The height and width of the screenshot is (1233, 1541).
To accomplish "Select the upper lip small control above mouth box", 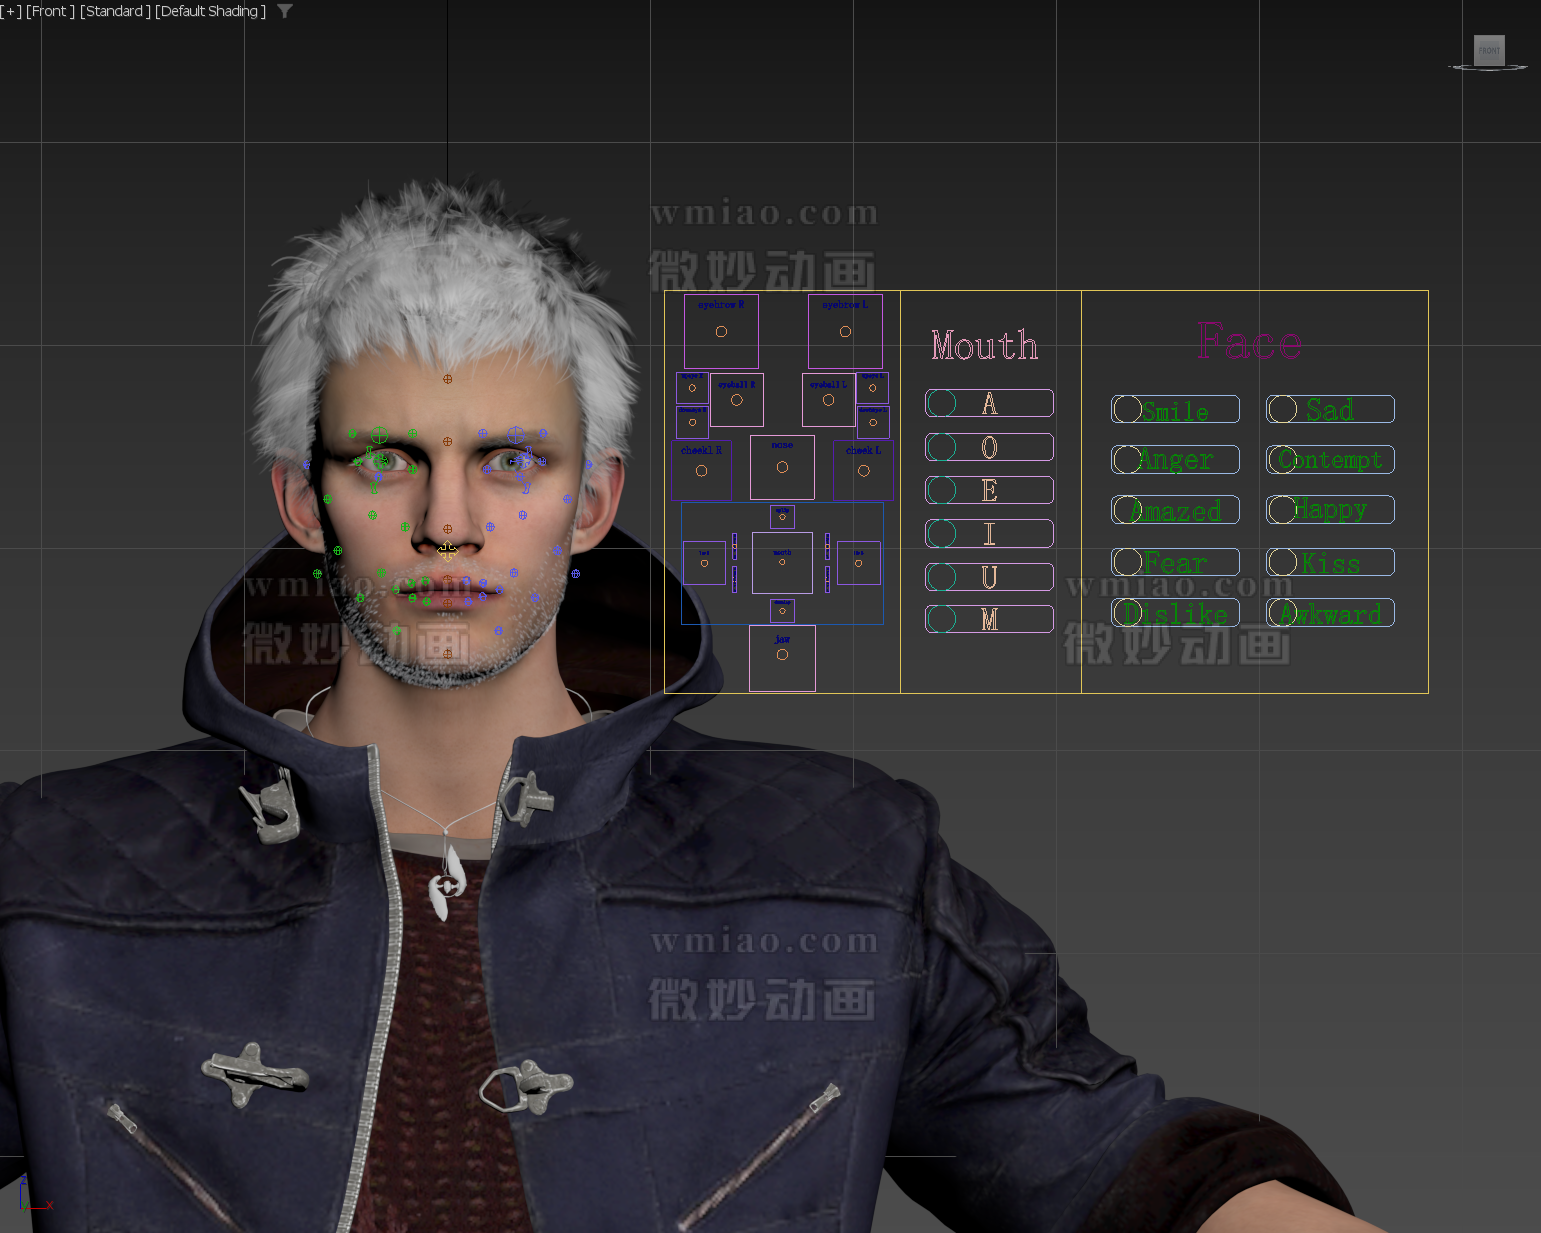I will pos(782,516).
